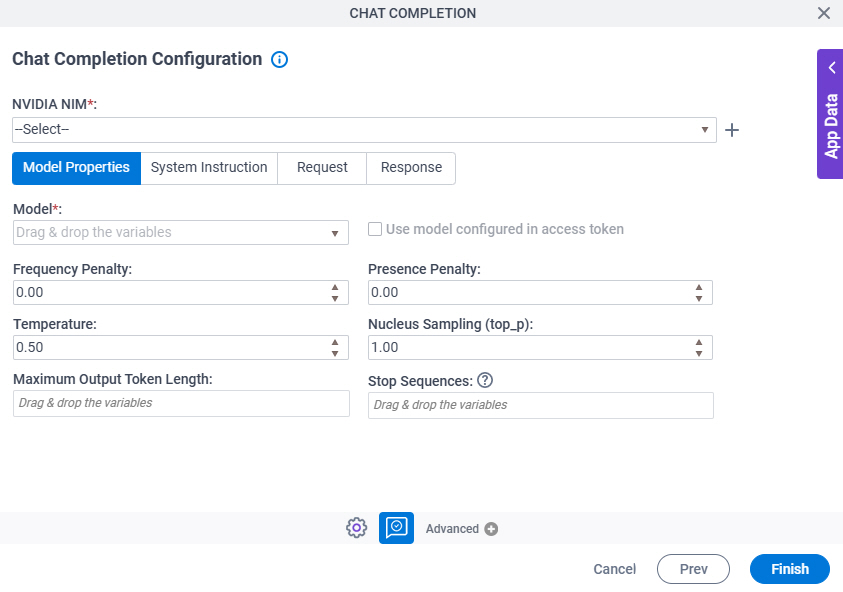Image resolution: width=843 pixels, height=592 pixels.
Task: Close the Chat Completion dialog
Action: pyautogui.click(x=824, y=13)
